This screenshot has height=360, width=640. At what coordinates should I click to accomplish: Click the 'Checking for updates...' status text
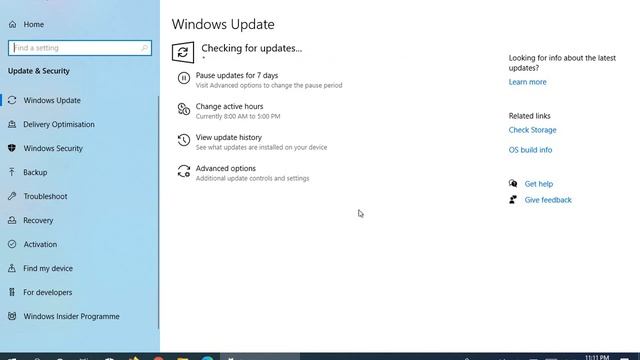pyautogui.click(x=251, y=48)
